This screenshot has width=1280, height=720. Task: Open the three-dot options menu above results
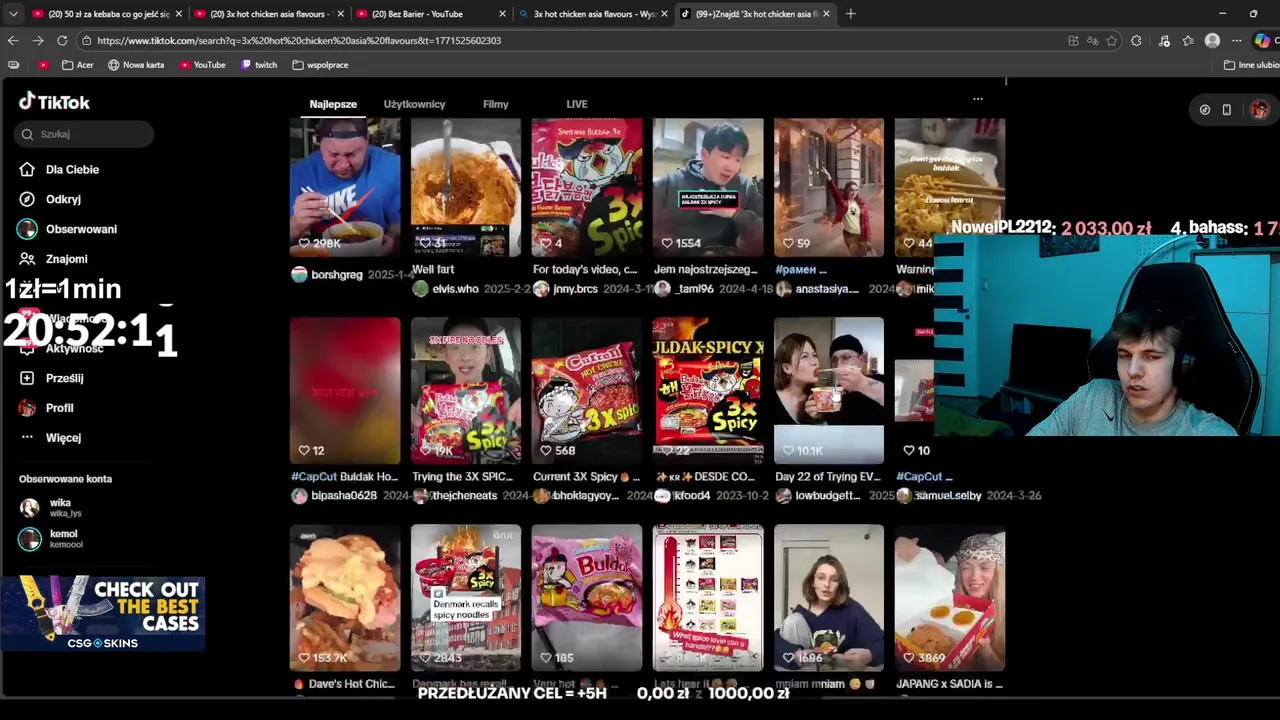pyautogui.click(x=978, y=99)
